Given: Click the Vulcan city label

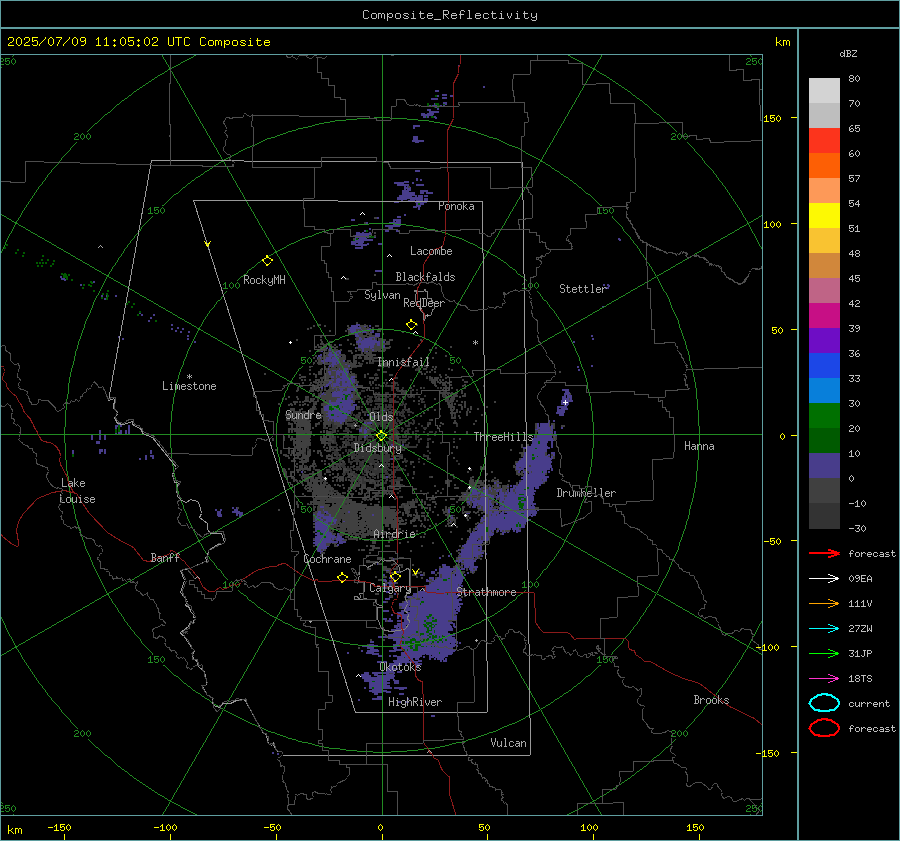Looking at the screenshot, I should tap(508, 743).
